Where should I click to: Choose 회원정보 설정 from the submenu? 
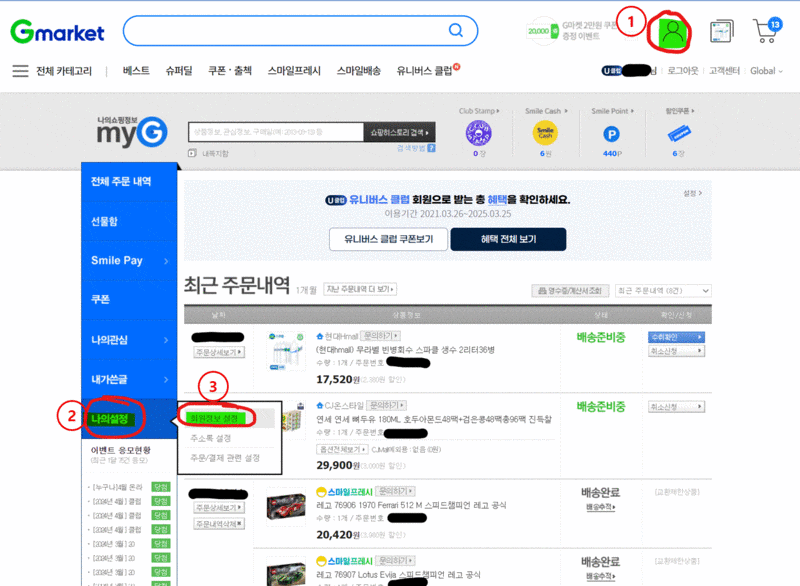coord(214,418)
